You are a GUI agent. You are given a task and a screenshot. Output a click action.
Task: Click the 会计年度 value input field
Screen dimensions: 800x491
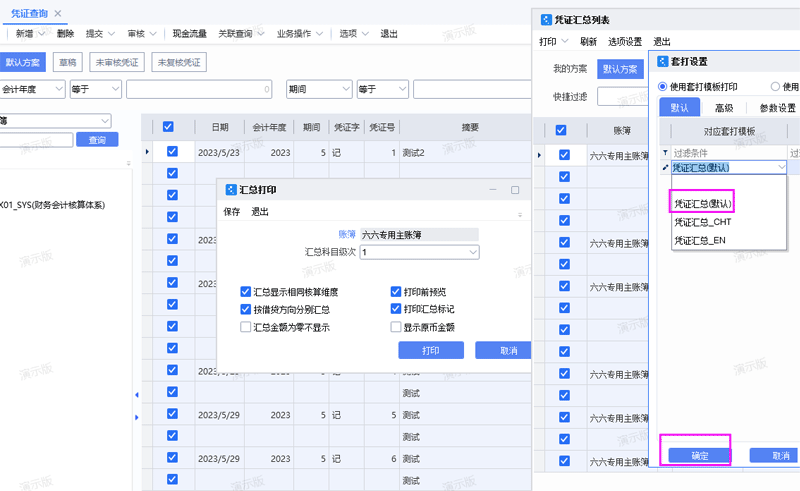point(199,89)
